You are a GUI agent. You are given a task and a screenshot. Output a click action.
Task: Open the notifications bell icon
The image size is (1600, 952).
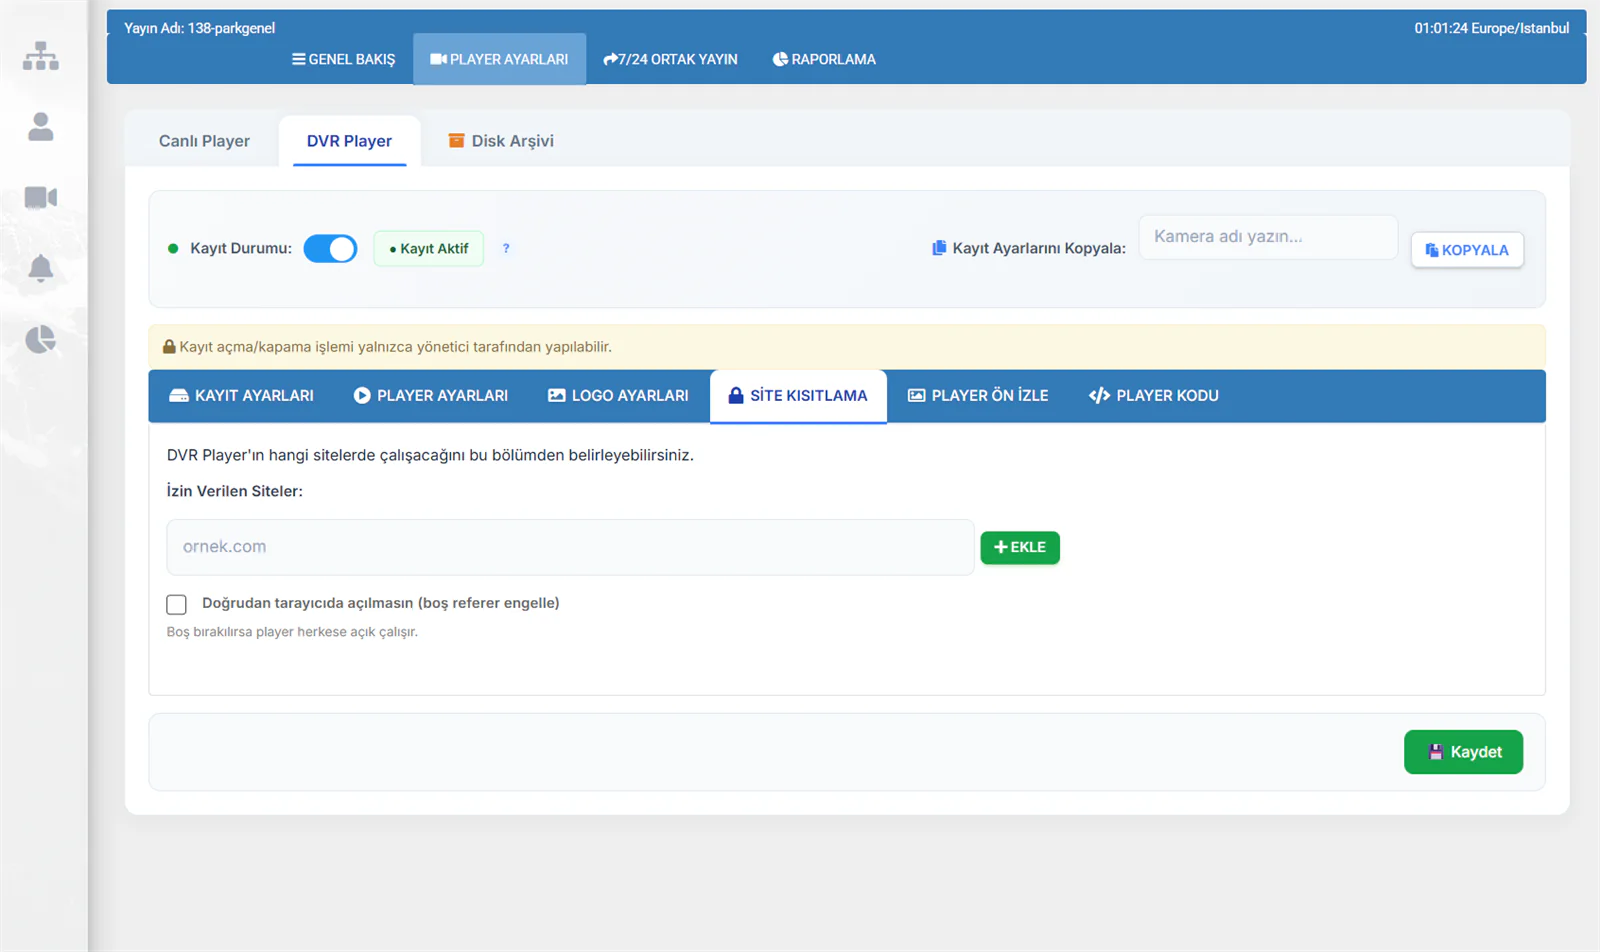[x=41, y=268]
